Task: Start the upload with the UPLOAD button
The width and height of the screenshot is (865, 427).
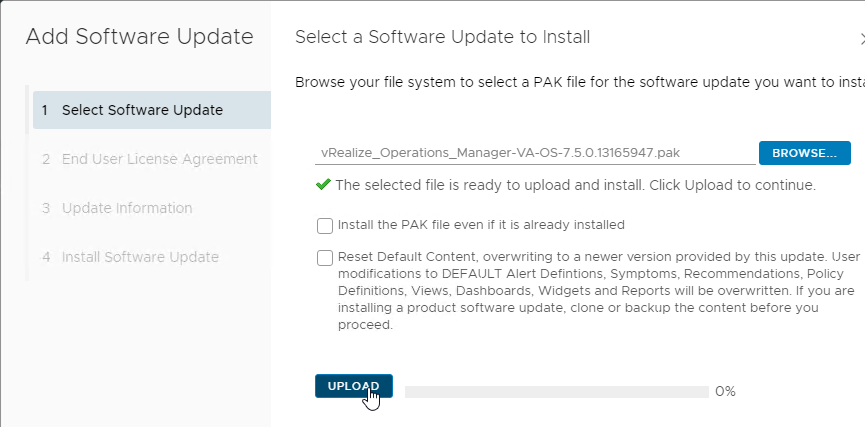Action: click(x=354, y=386)
